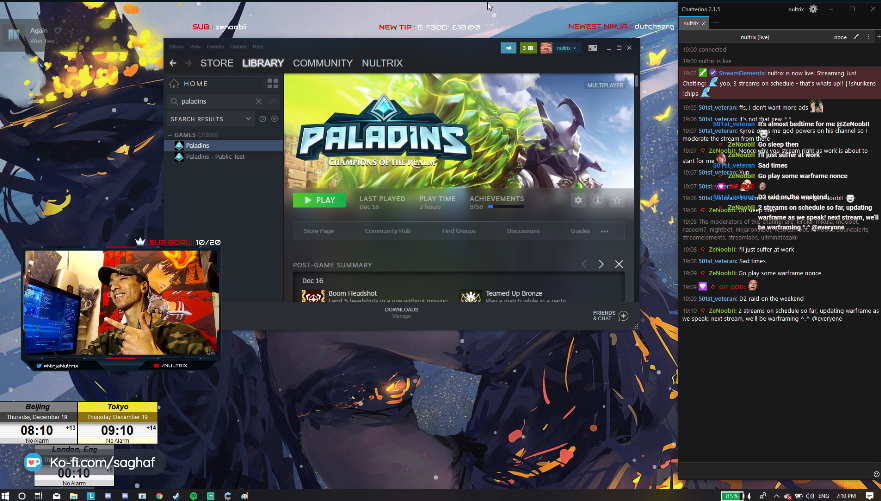This screenshot has height=501, width=881.
Task: Sort library by recent activity clock icon
Action: click(262, 119)
